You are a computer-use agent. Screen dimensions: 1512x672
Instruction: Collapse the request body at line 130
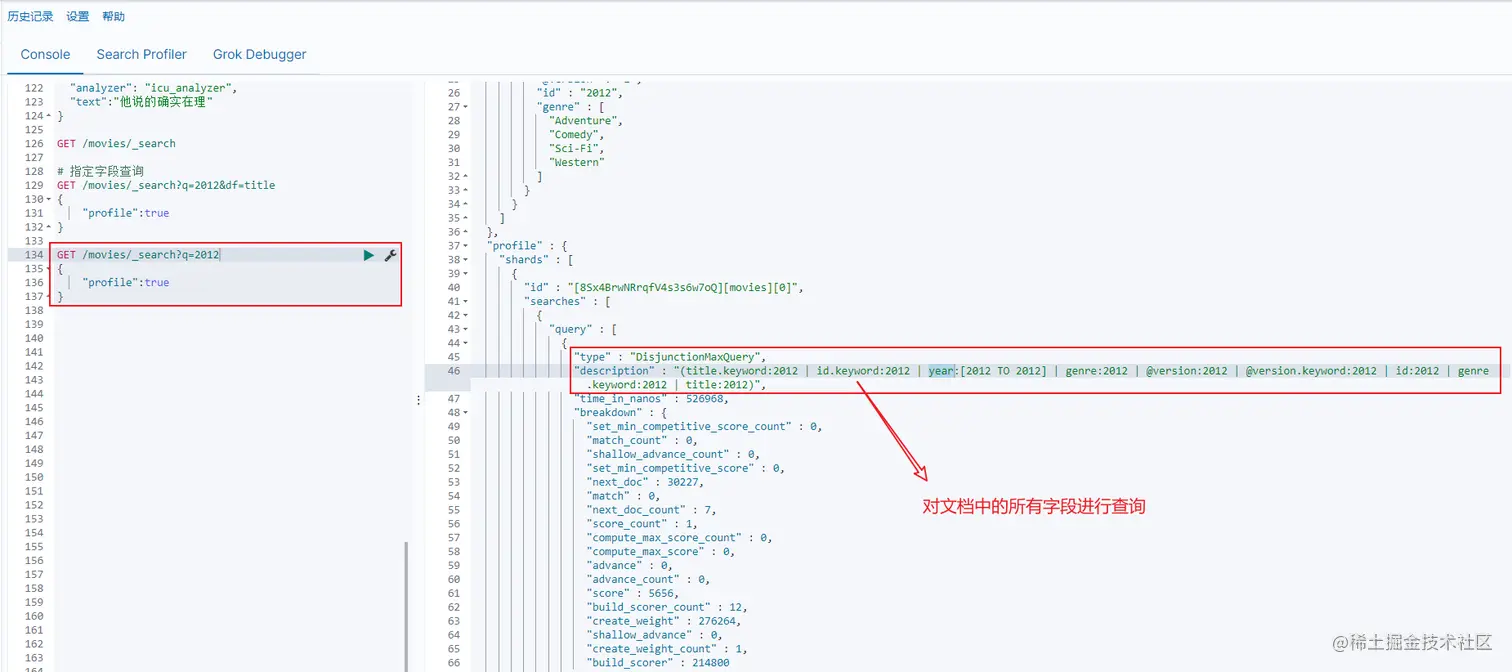[49, 199]
